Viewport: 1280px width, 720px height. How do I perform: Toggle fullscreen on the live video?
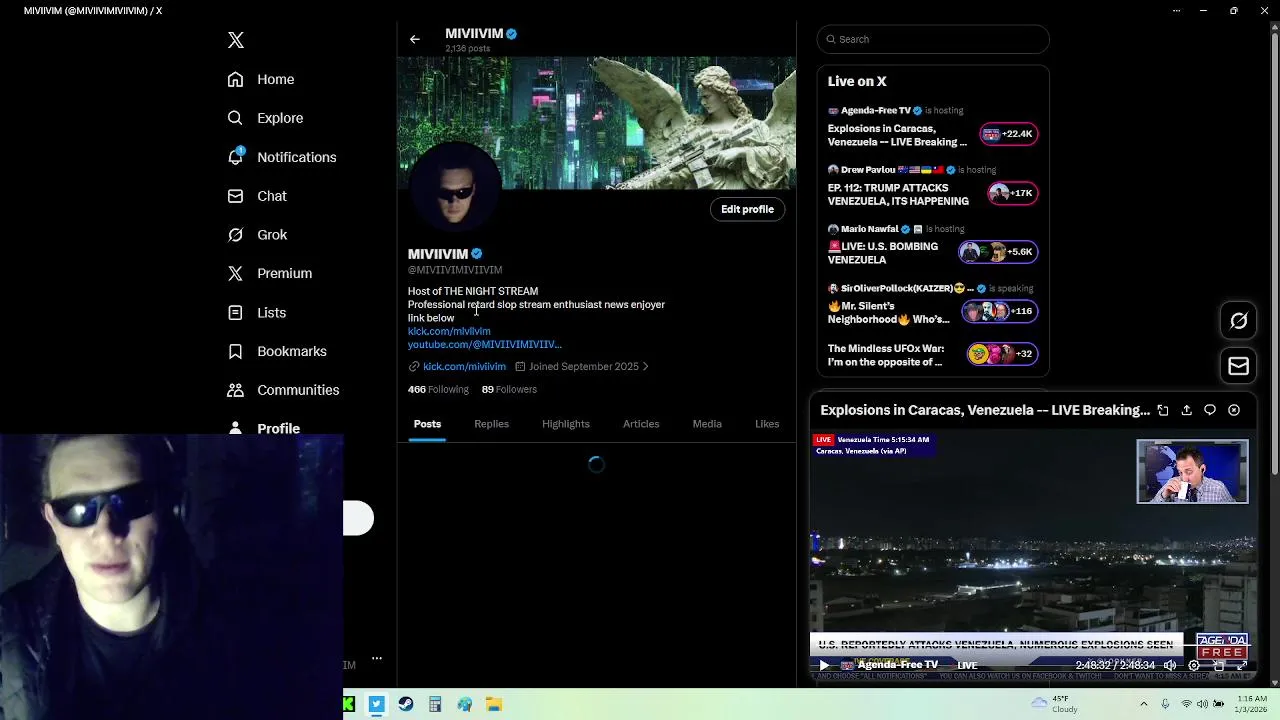1242,665
